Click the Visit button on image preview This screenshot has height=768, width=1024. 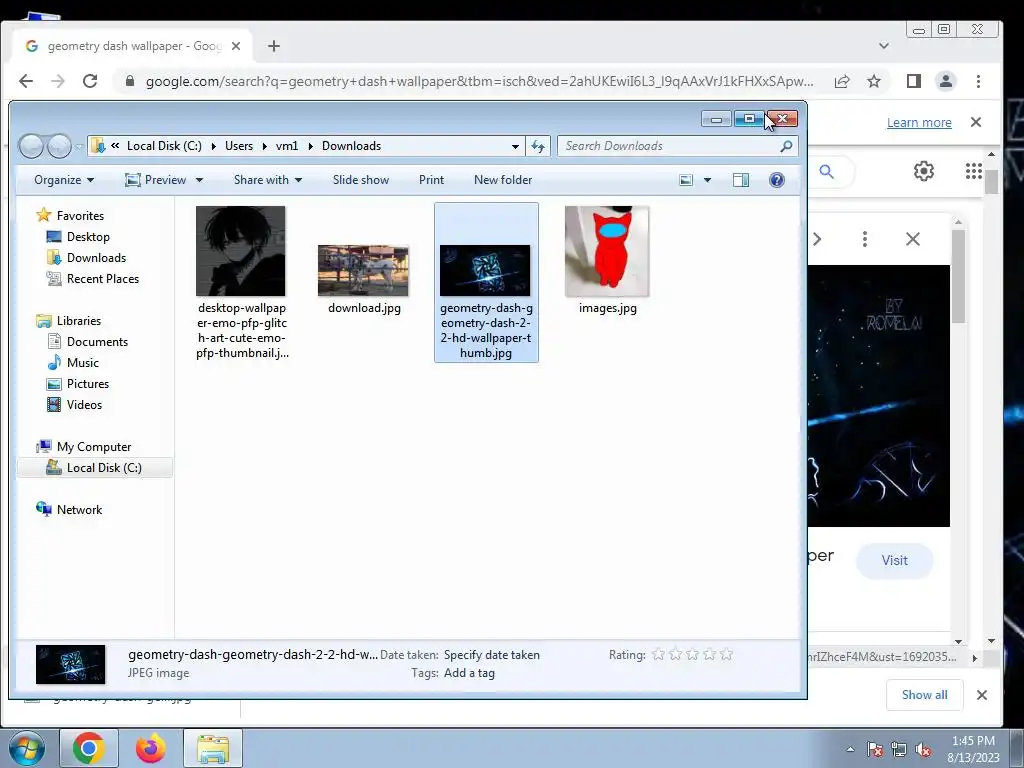[894, 560]
